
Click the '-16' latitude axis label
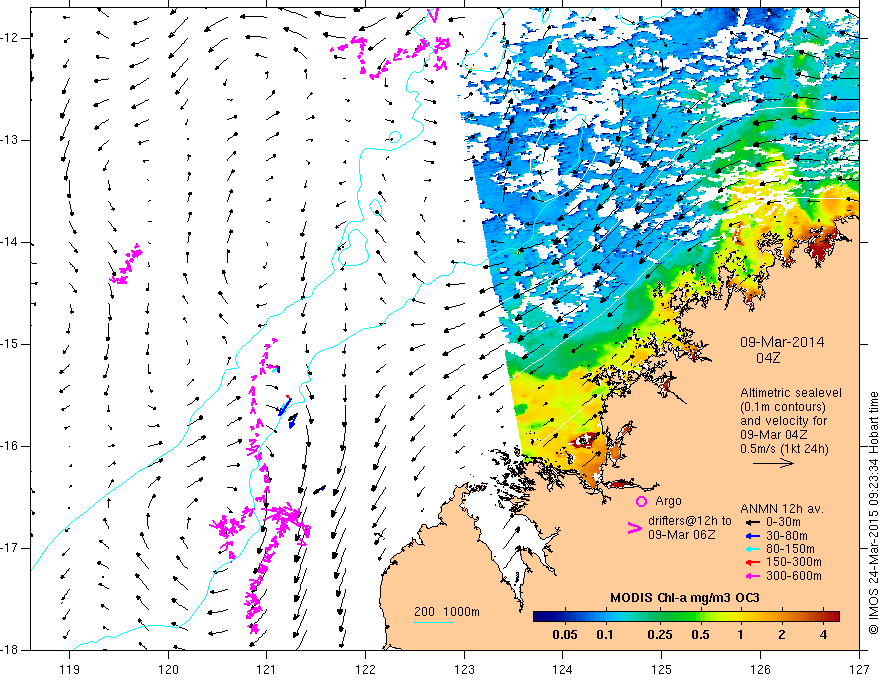pos(10,446)
